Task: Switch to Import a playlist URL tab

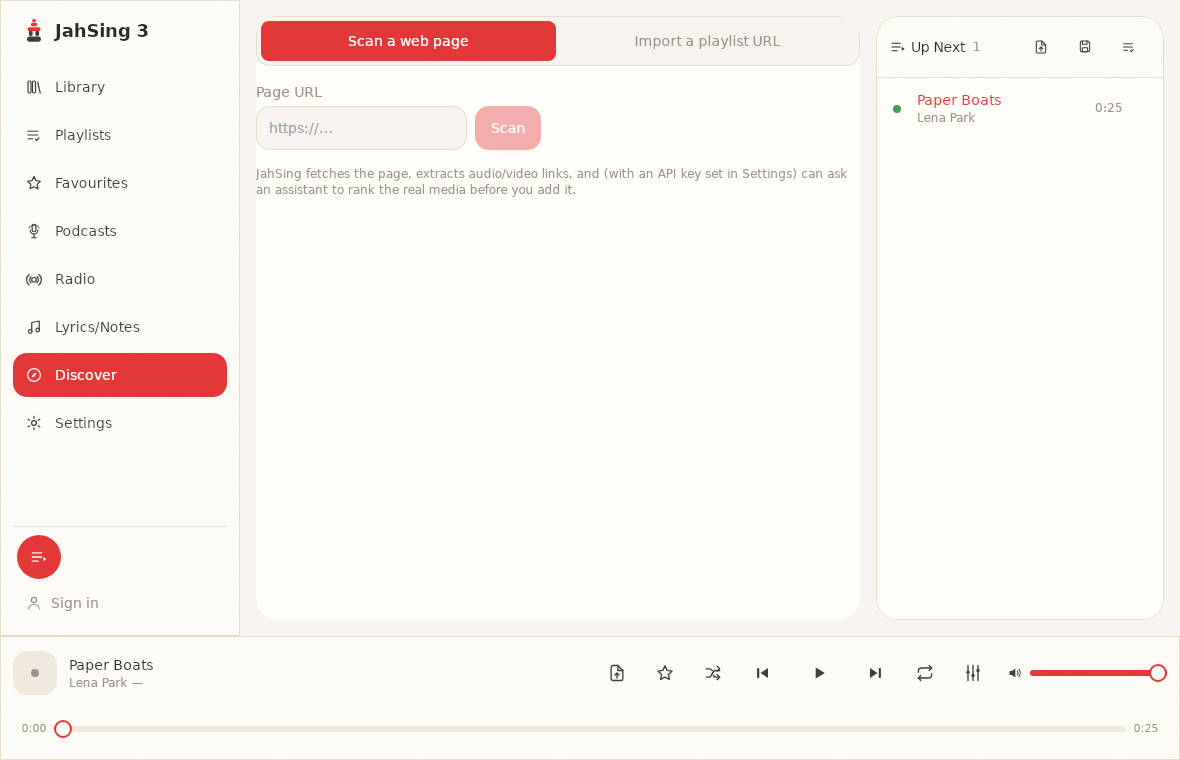Action: pyautogui.click(x=707, y=41)
